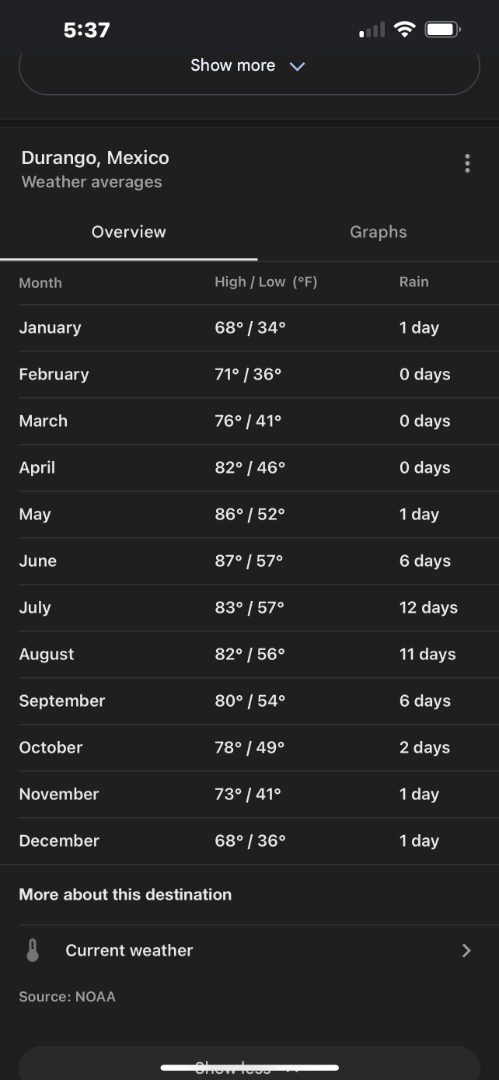Tap the battery indicator in status bar

pyautogui.click(x=442, y=30)
